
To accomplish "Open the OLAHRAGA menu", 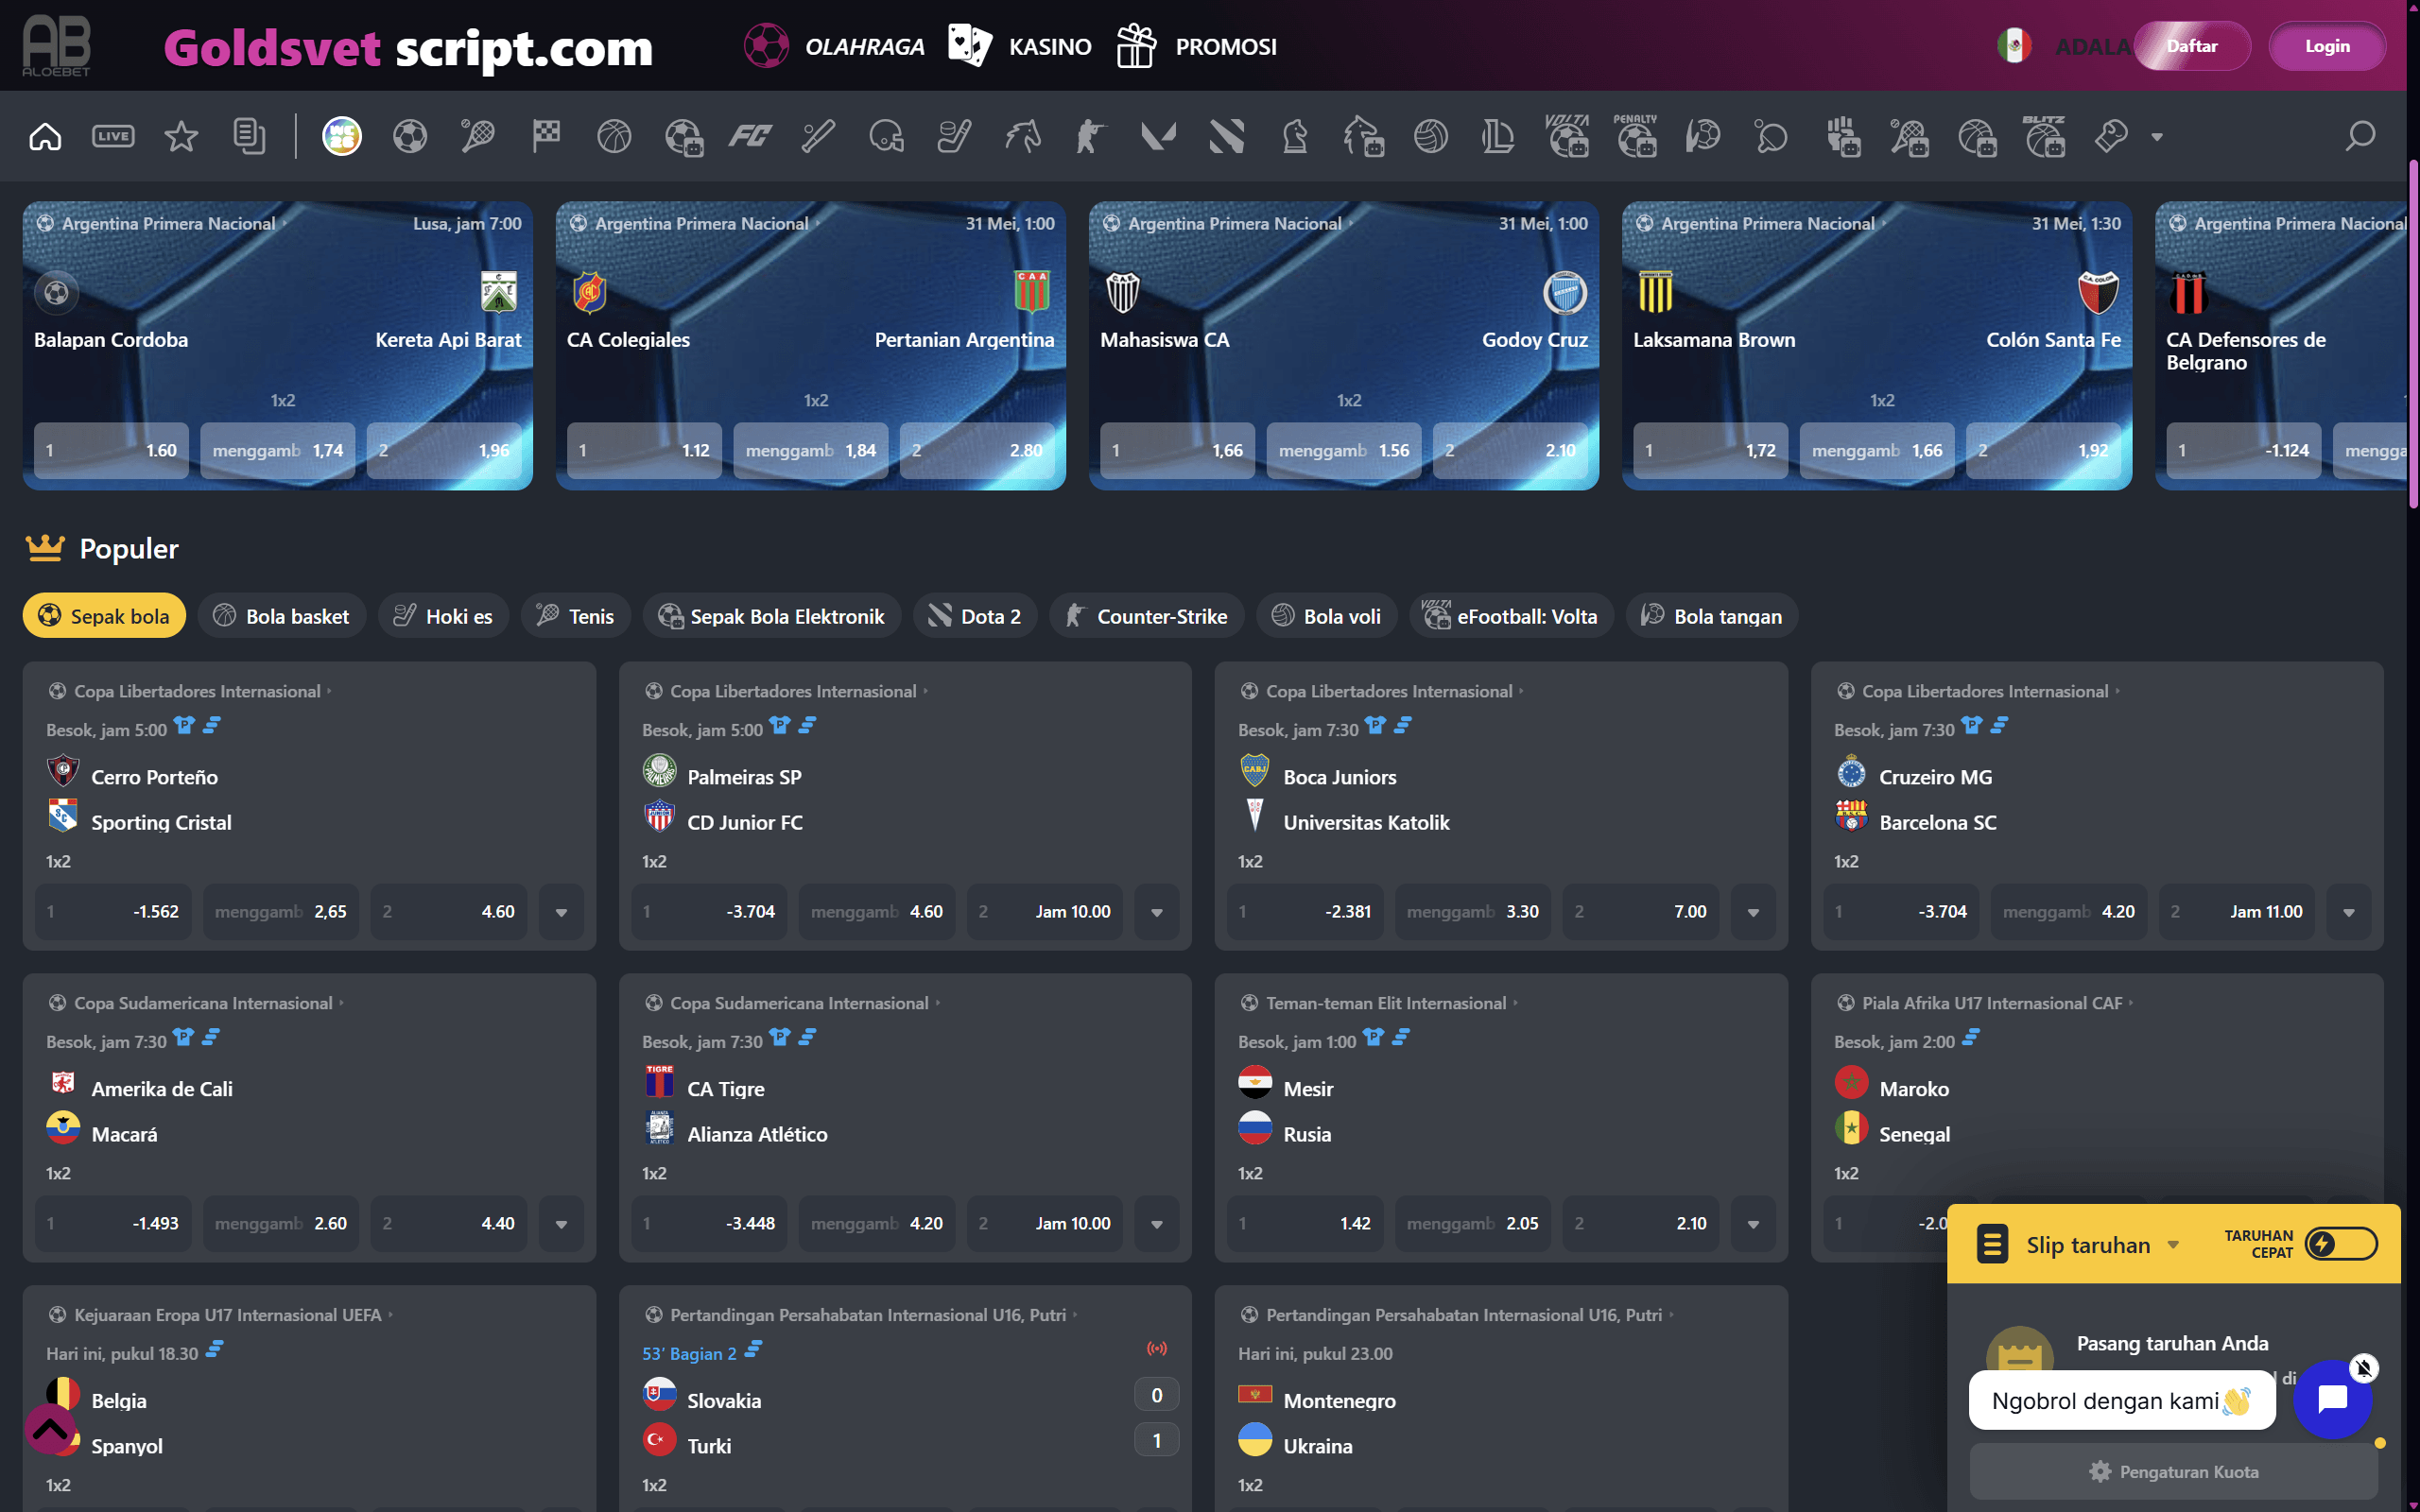I will coord(834,46).
